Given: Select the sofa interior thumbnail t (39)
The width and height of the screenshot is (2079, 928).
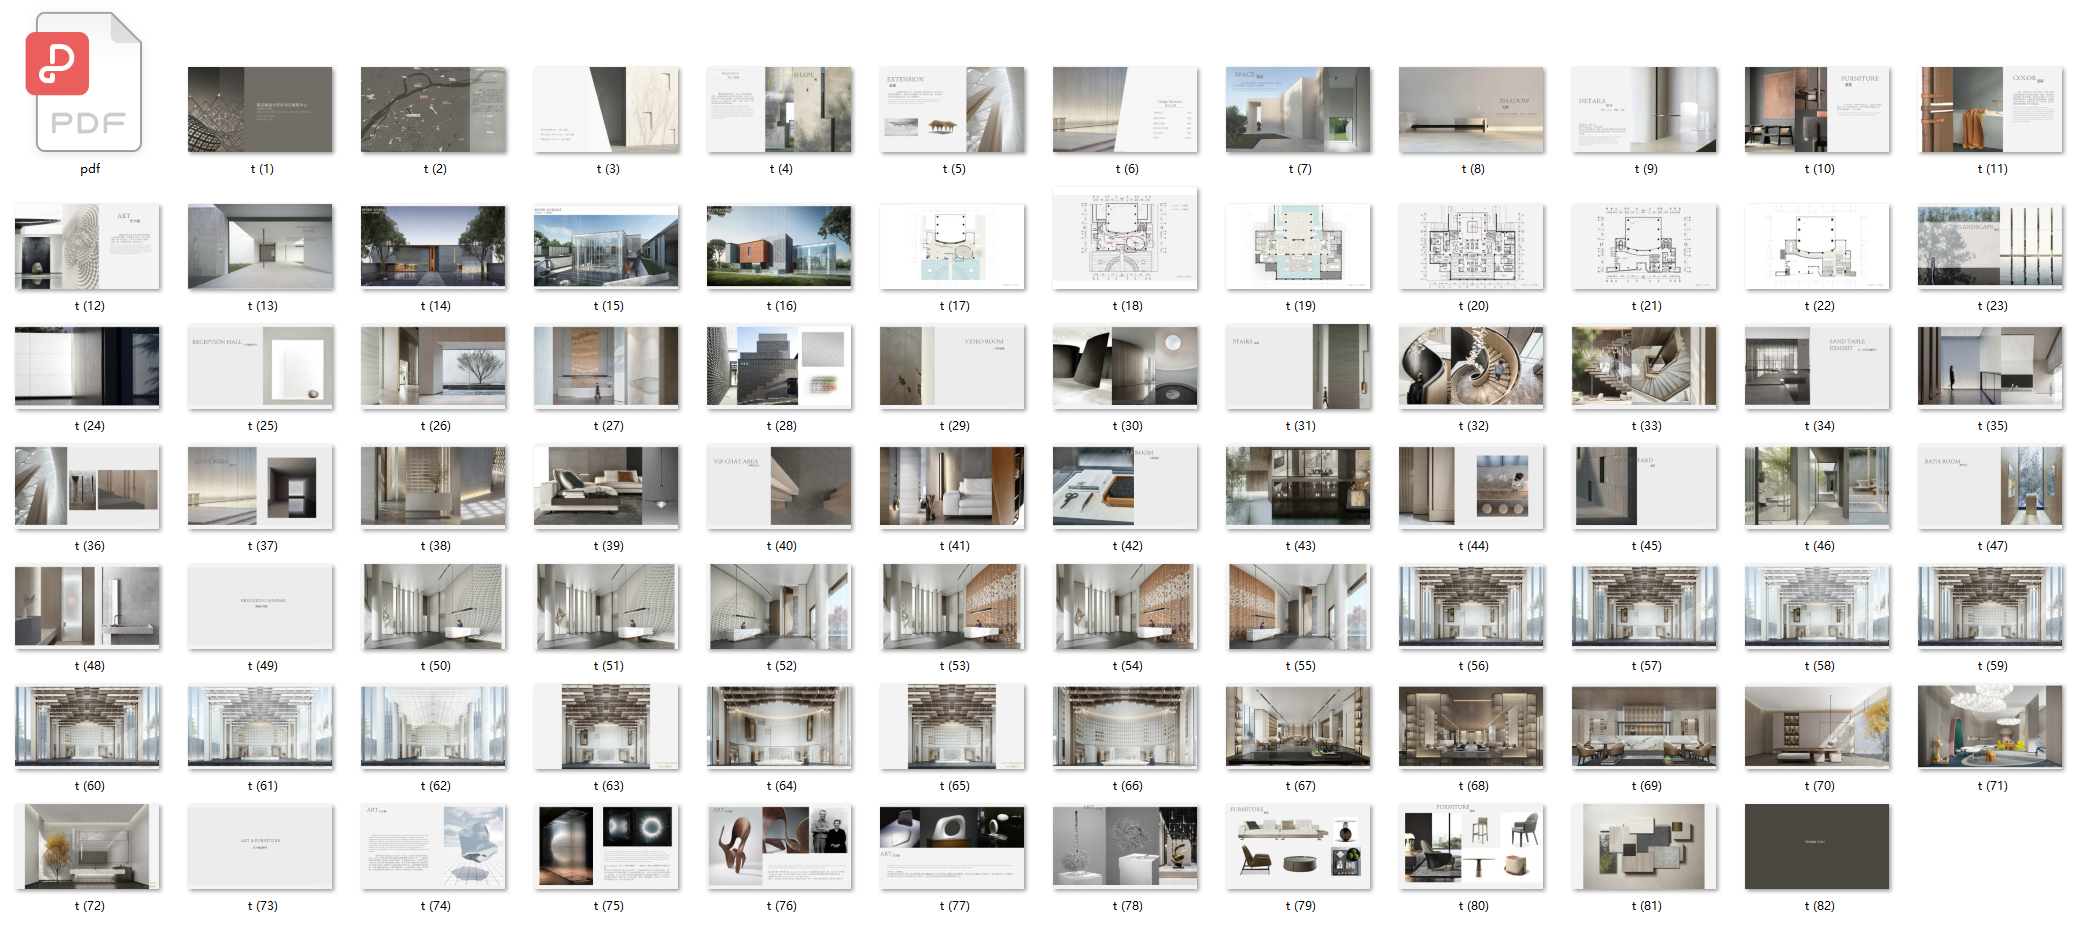Looking at the screenshot, I should (606, 487).
